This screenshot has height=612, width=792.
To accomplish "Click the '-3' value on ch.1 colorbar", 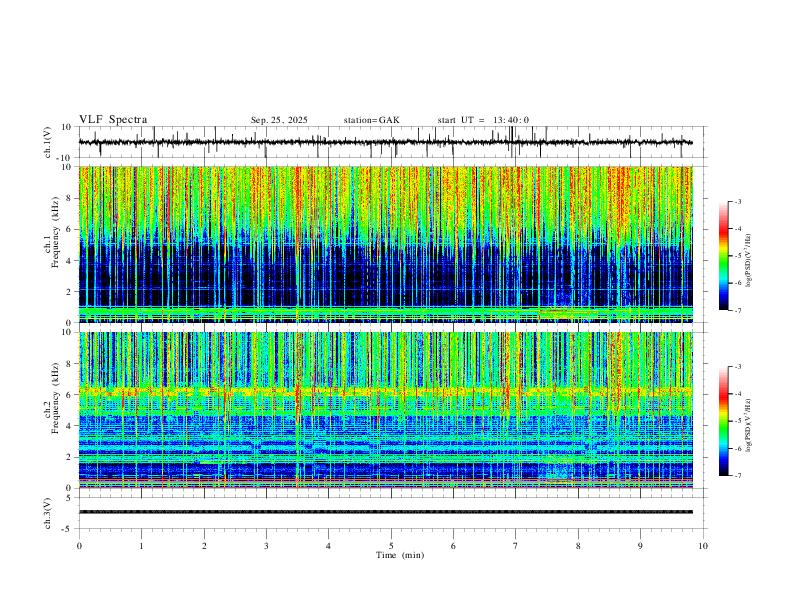I will pos(737,201).
